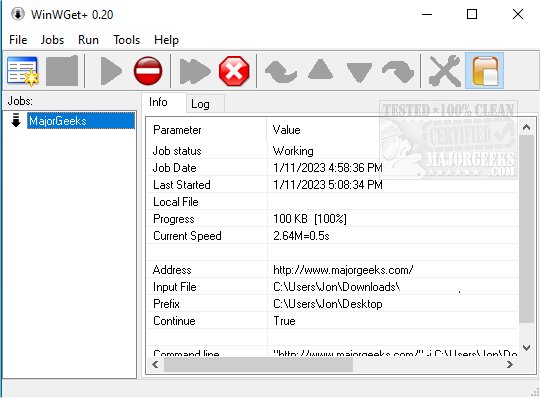
Task: Click the move down triangle icon
Action: (359, 73)
